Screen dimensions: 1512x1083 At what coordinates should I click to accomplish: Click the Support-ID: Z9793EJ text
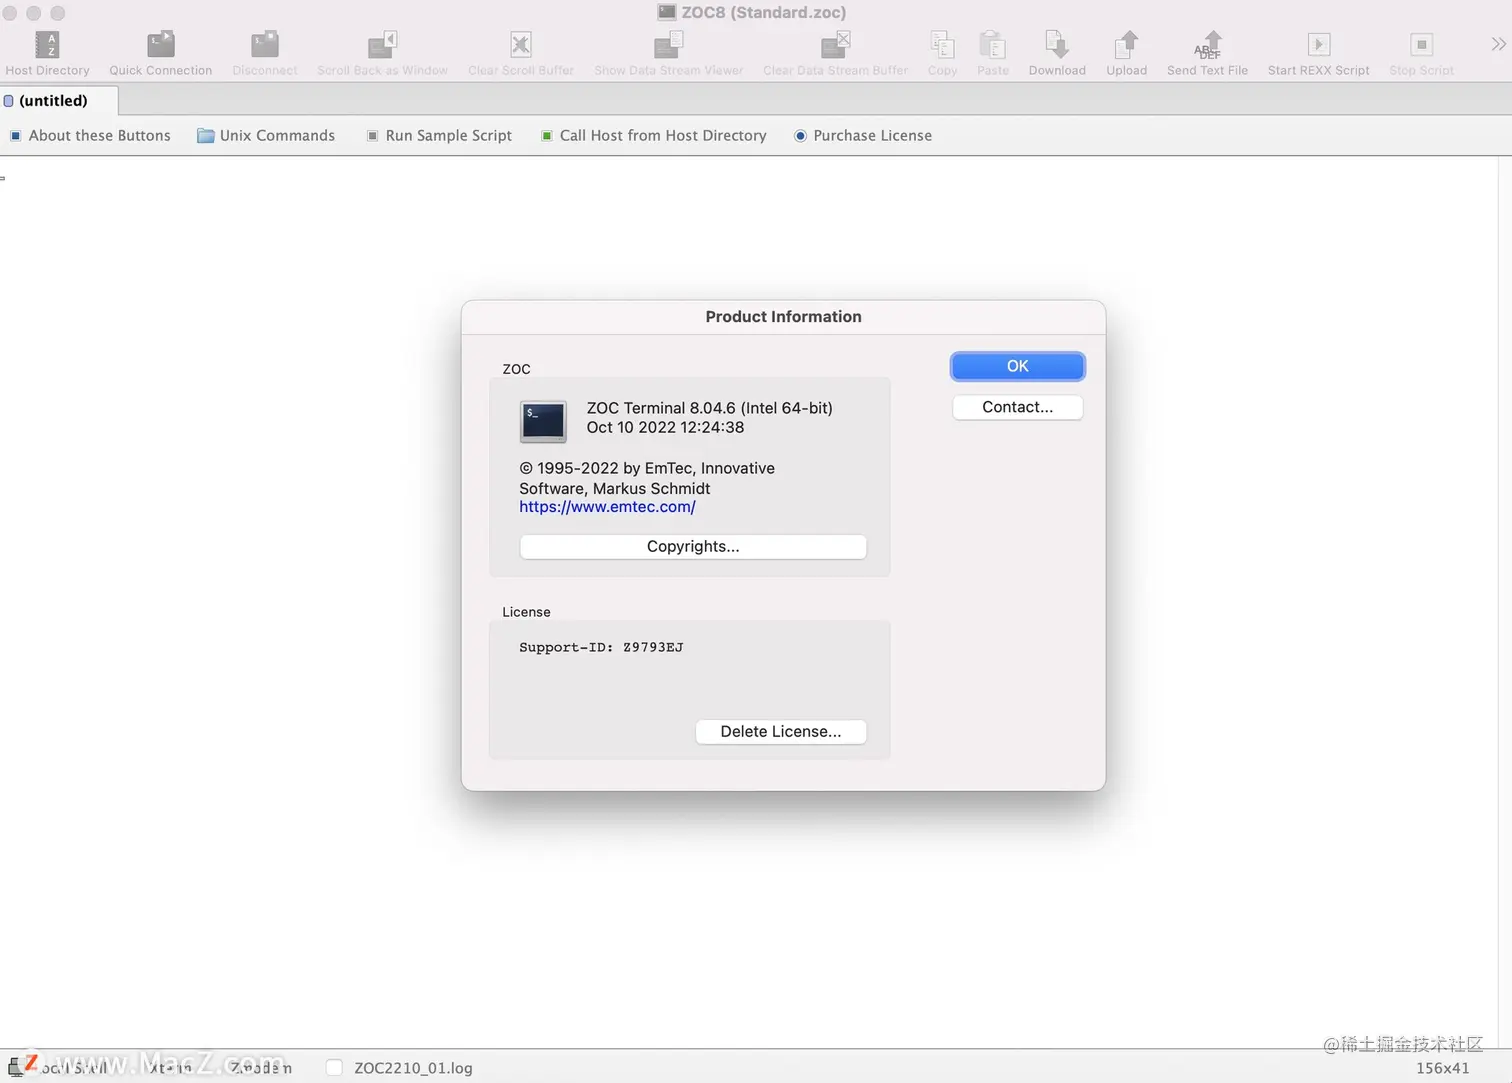coord(601,647)
